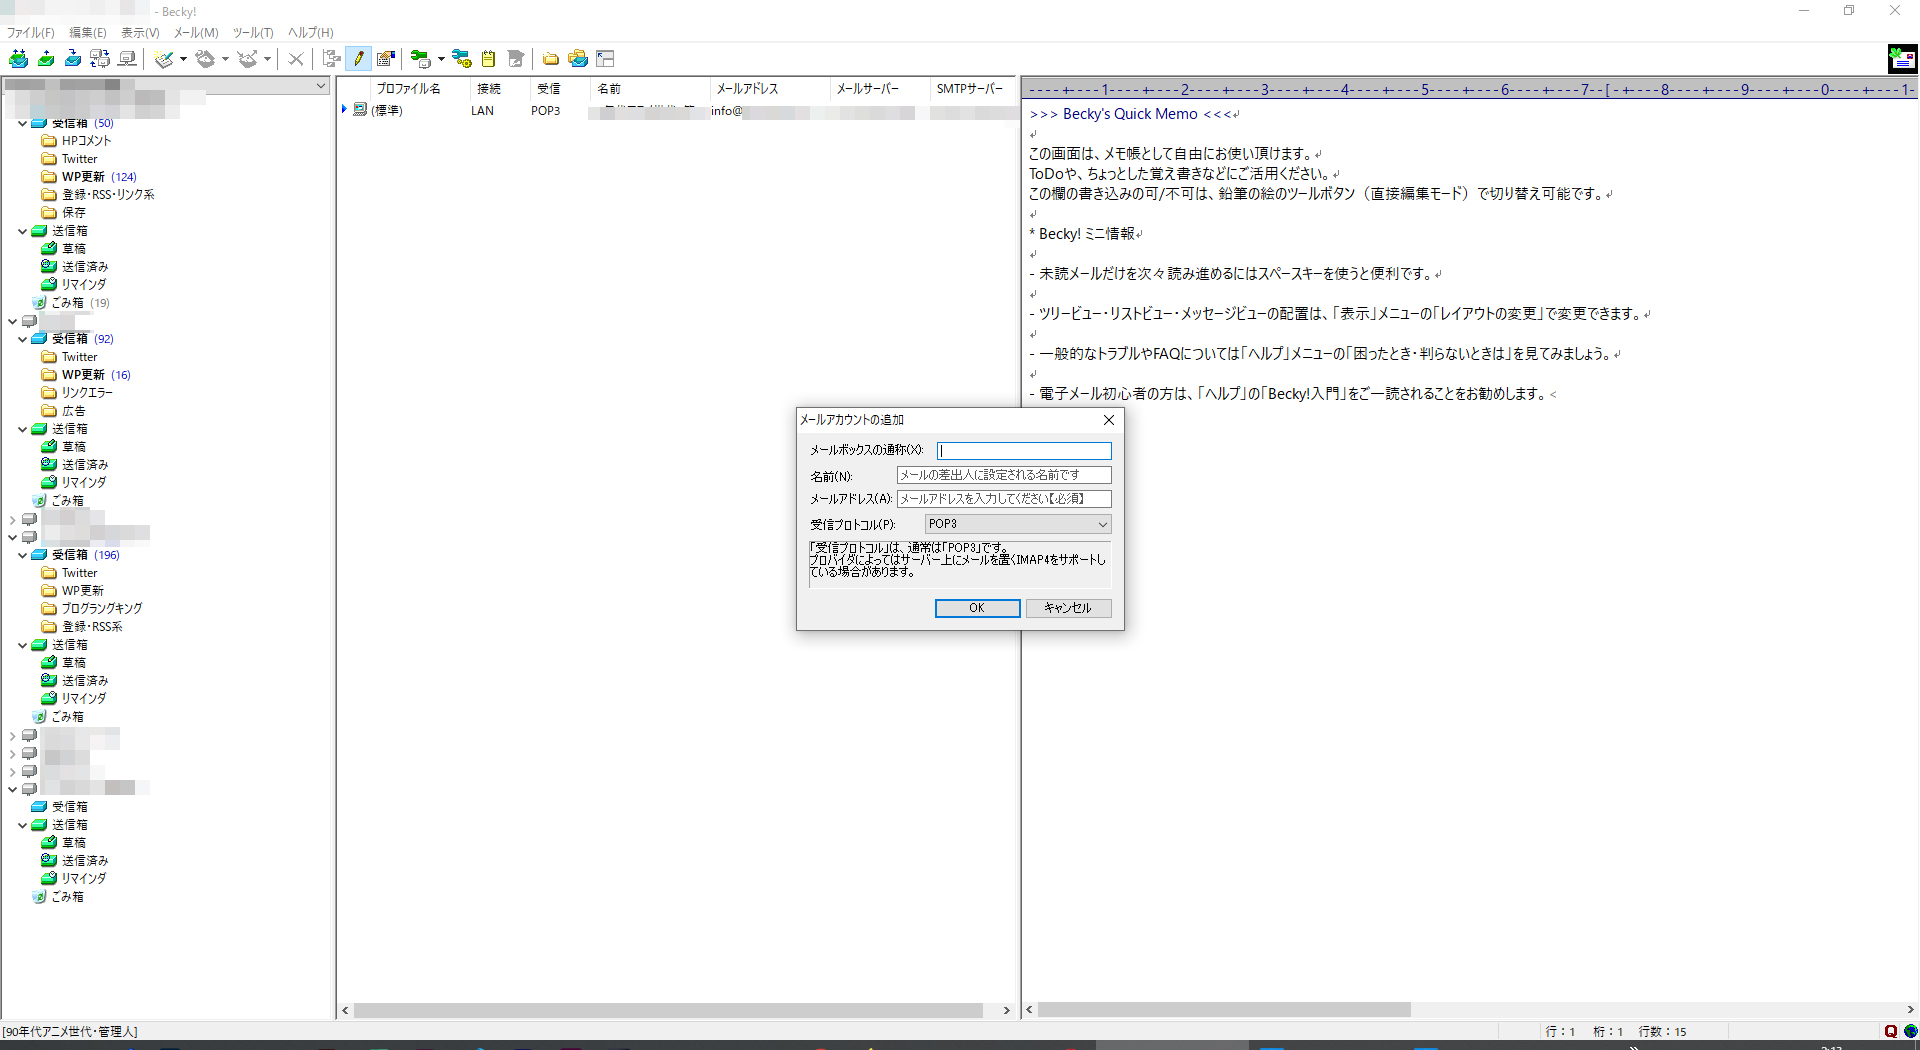The height and width of the screenshot is (1050, 1920).
Task: Click the yellow notepad toolbar icon
Action: tap(488, 59)
